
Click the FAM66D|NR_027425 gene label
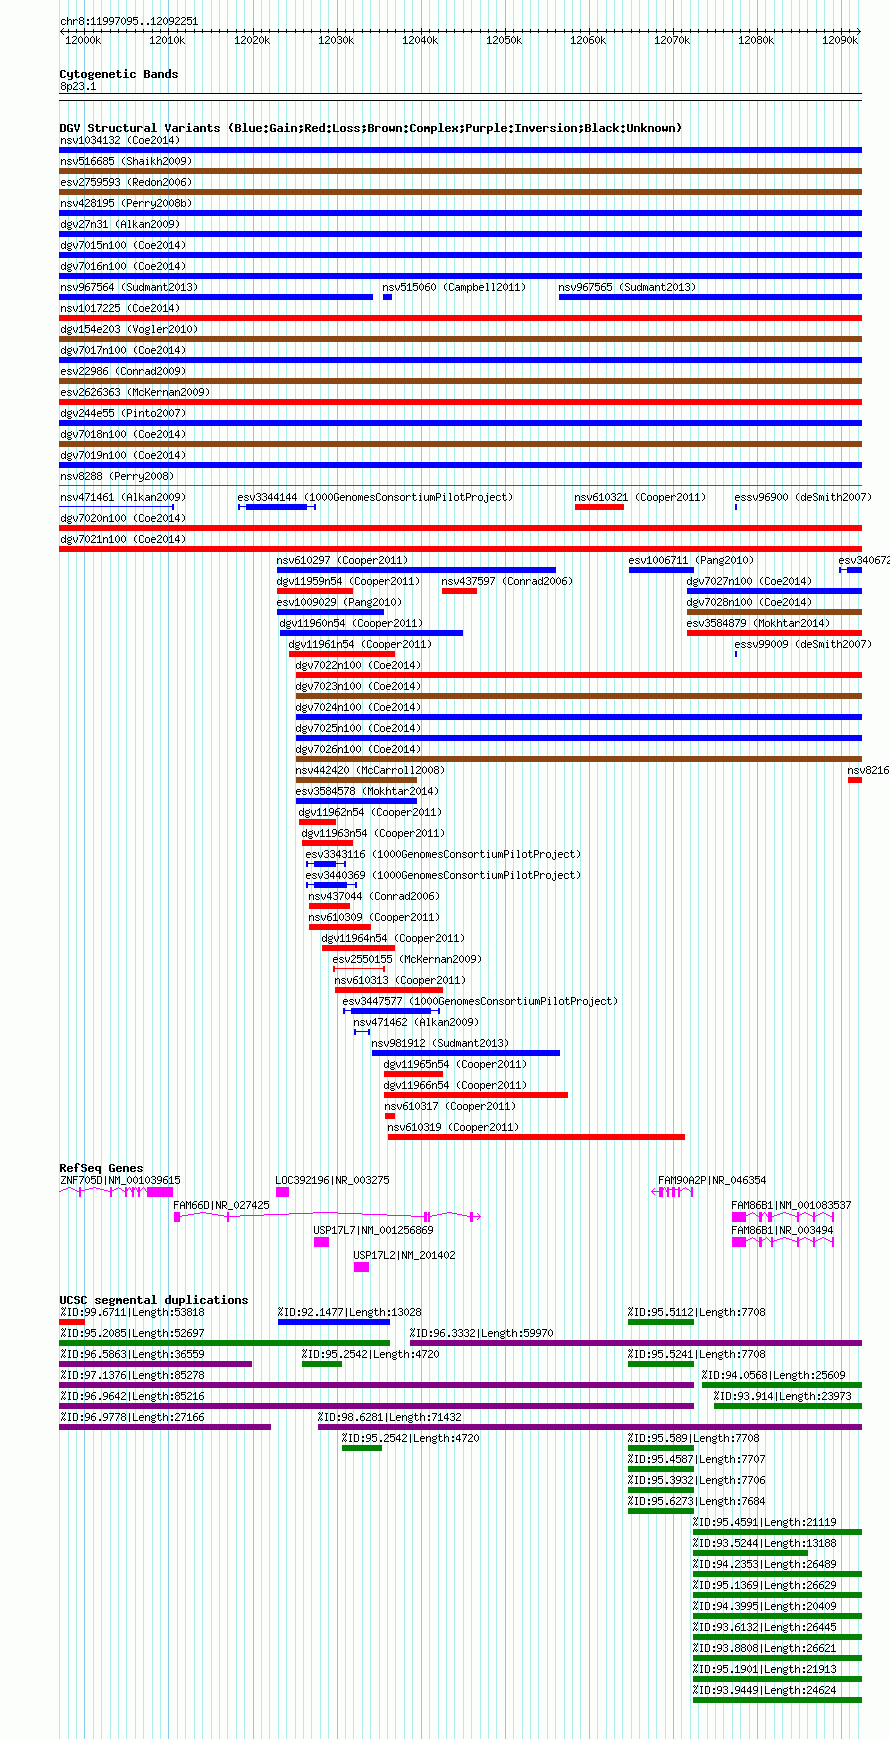(221, 1205)
